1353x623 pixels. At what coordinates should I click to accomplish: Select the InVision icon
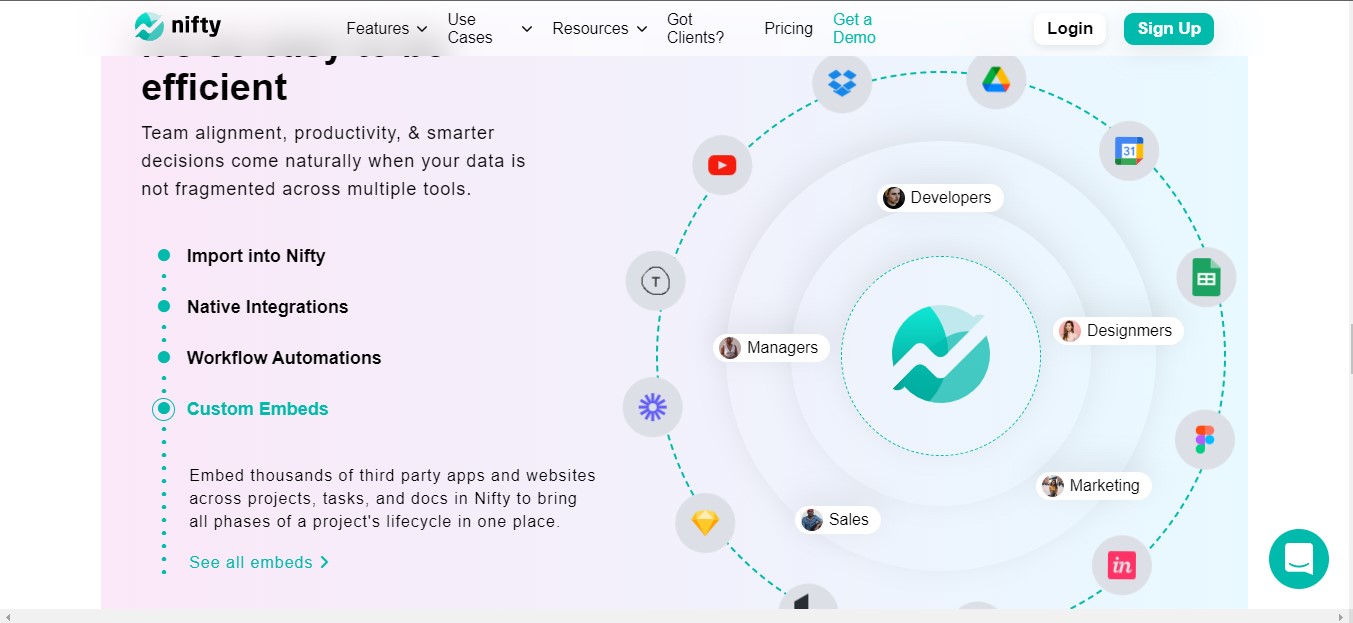[1121, 565]
